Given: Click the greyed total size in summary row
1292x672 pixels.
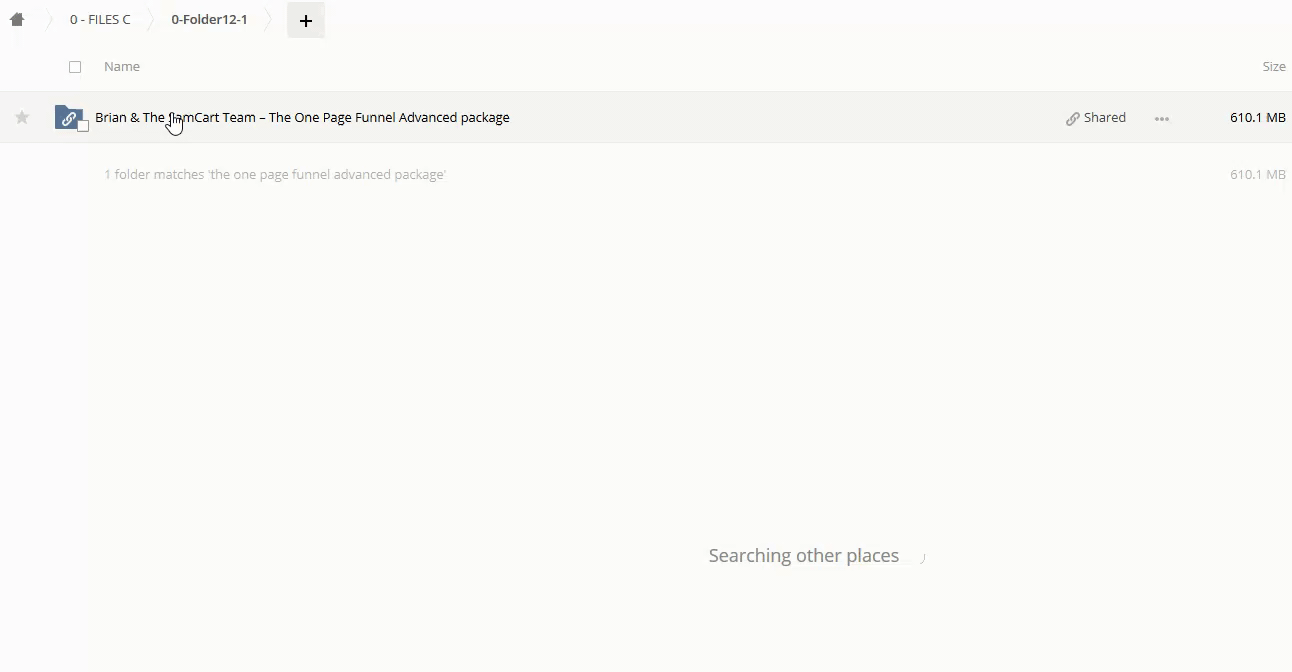Looking at the screenshot, I should pos(1257,175).
